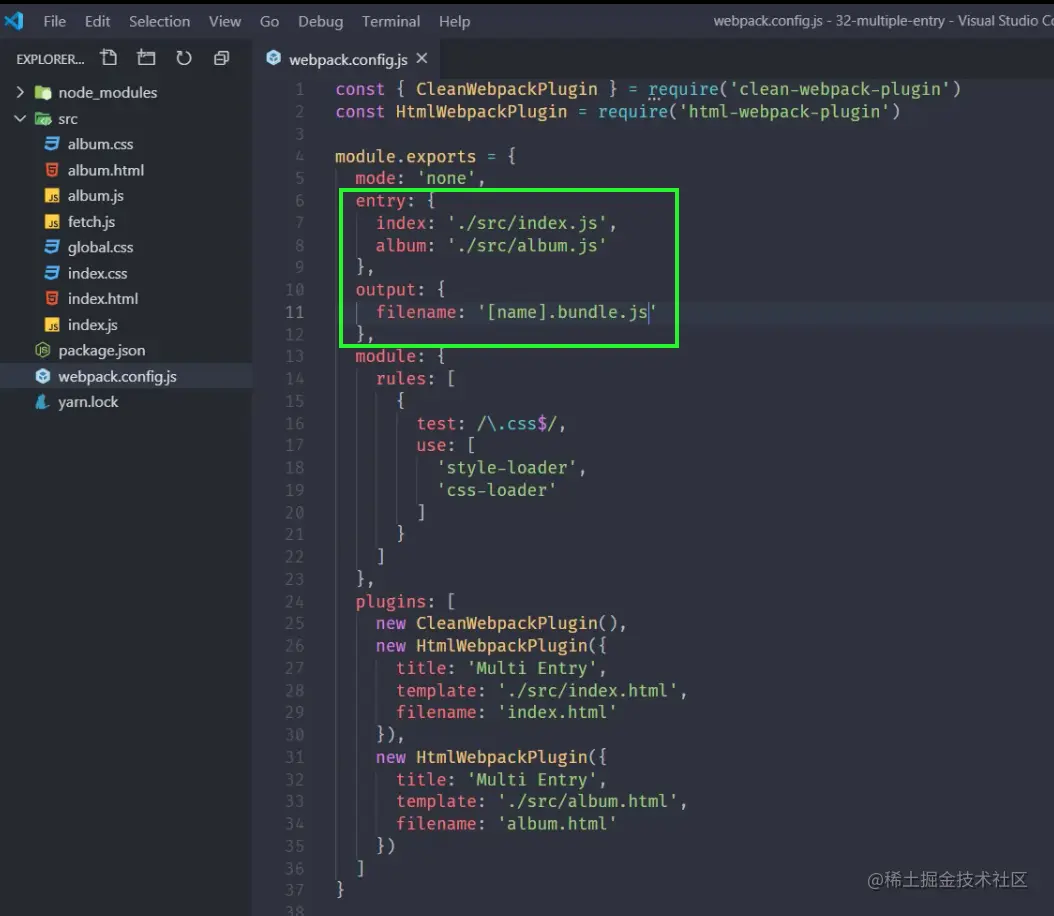Screen dimensions: 1054x916
Task: Open global.css in the file tree
Action: tap(100, 247)
